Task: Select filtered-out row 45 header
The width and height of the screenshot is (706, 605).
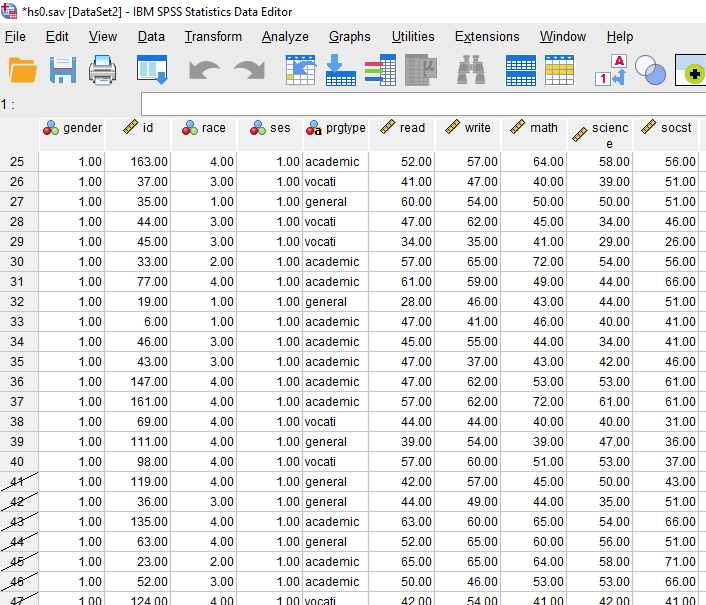Action: tap(17, 562)
